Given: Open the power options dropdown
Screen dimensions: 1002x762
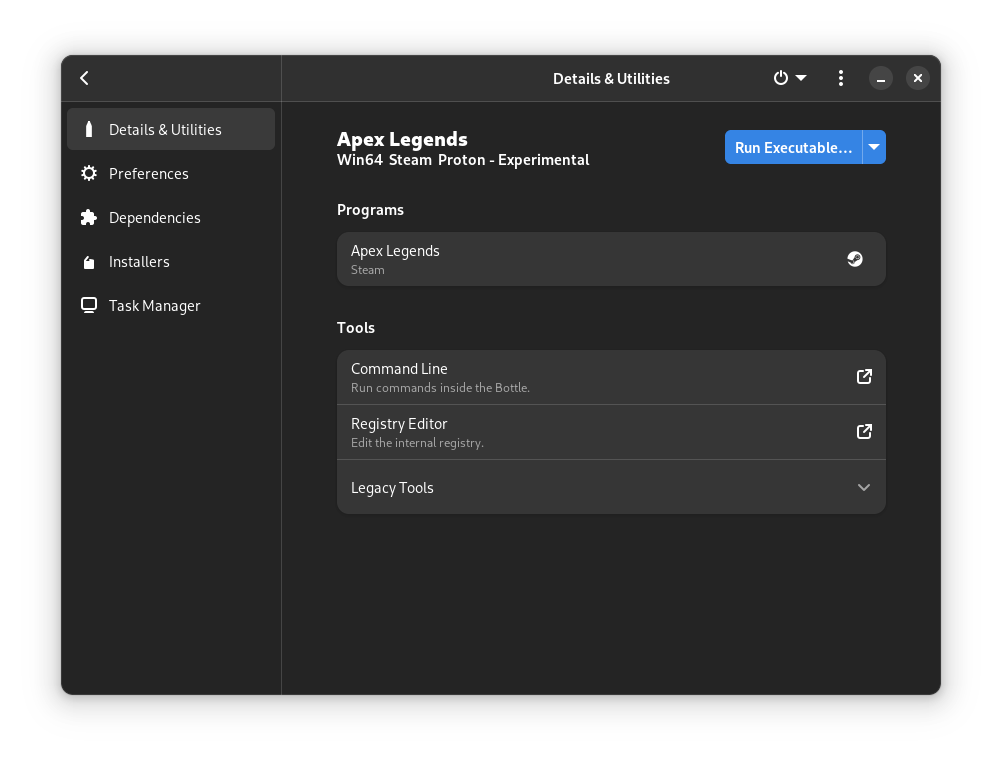Looking at the screenshot, I should point(789,78).
